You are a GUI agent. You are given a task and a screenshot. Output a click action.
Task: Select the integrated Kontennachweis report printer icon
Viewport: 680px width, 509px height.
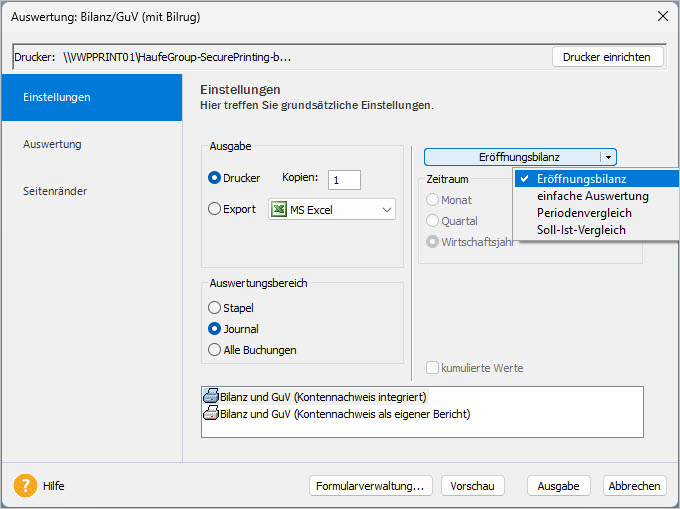coord(211,397)
